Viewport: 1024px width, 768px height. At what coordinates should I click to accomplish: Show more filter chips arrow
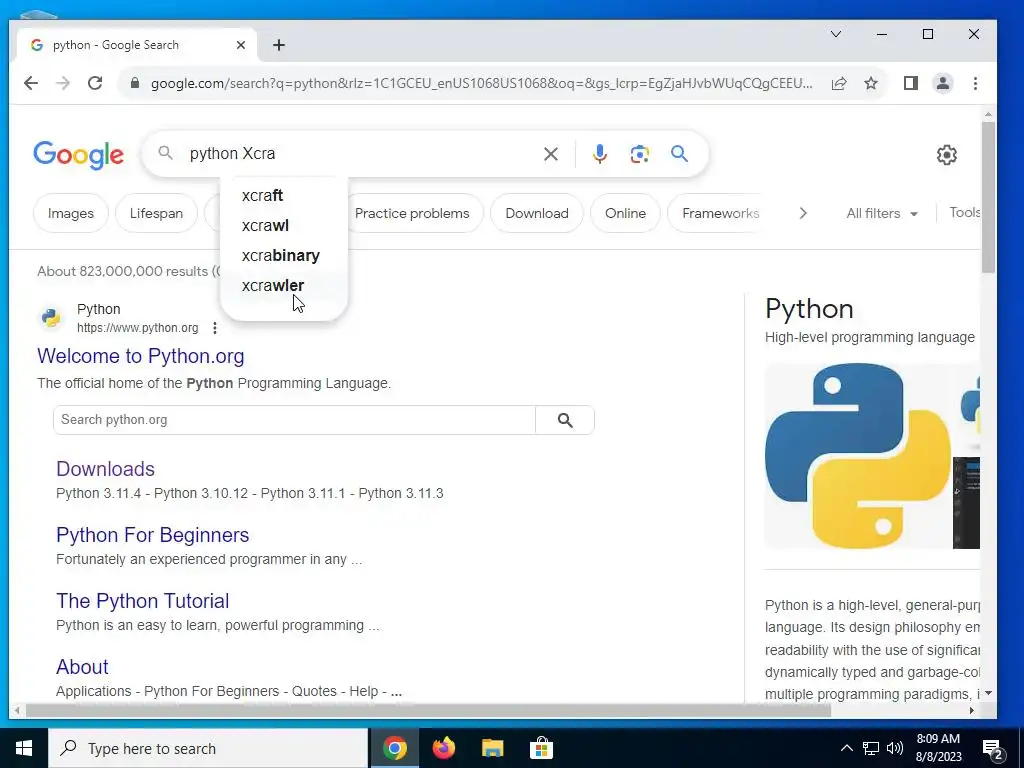click(803, 214)
